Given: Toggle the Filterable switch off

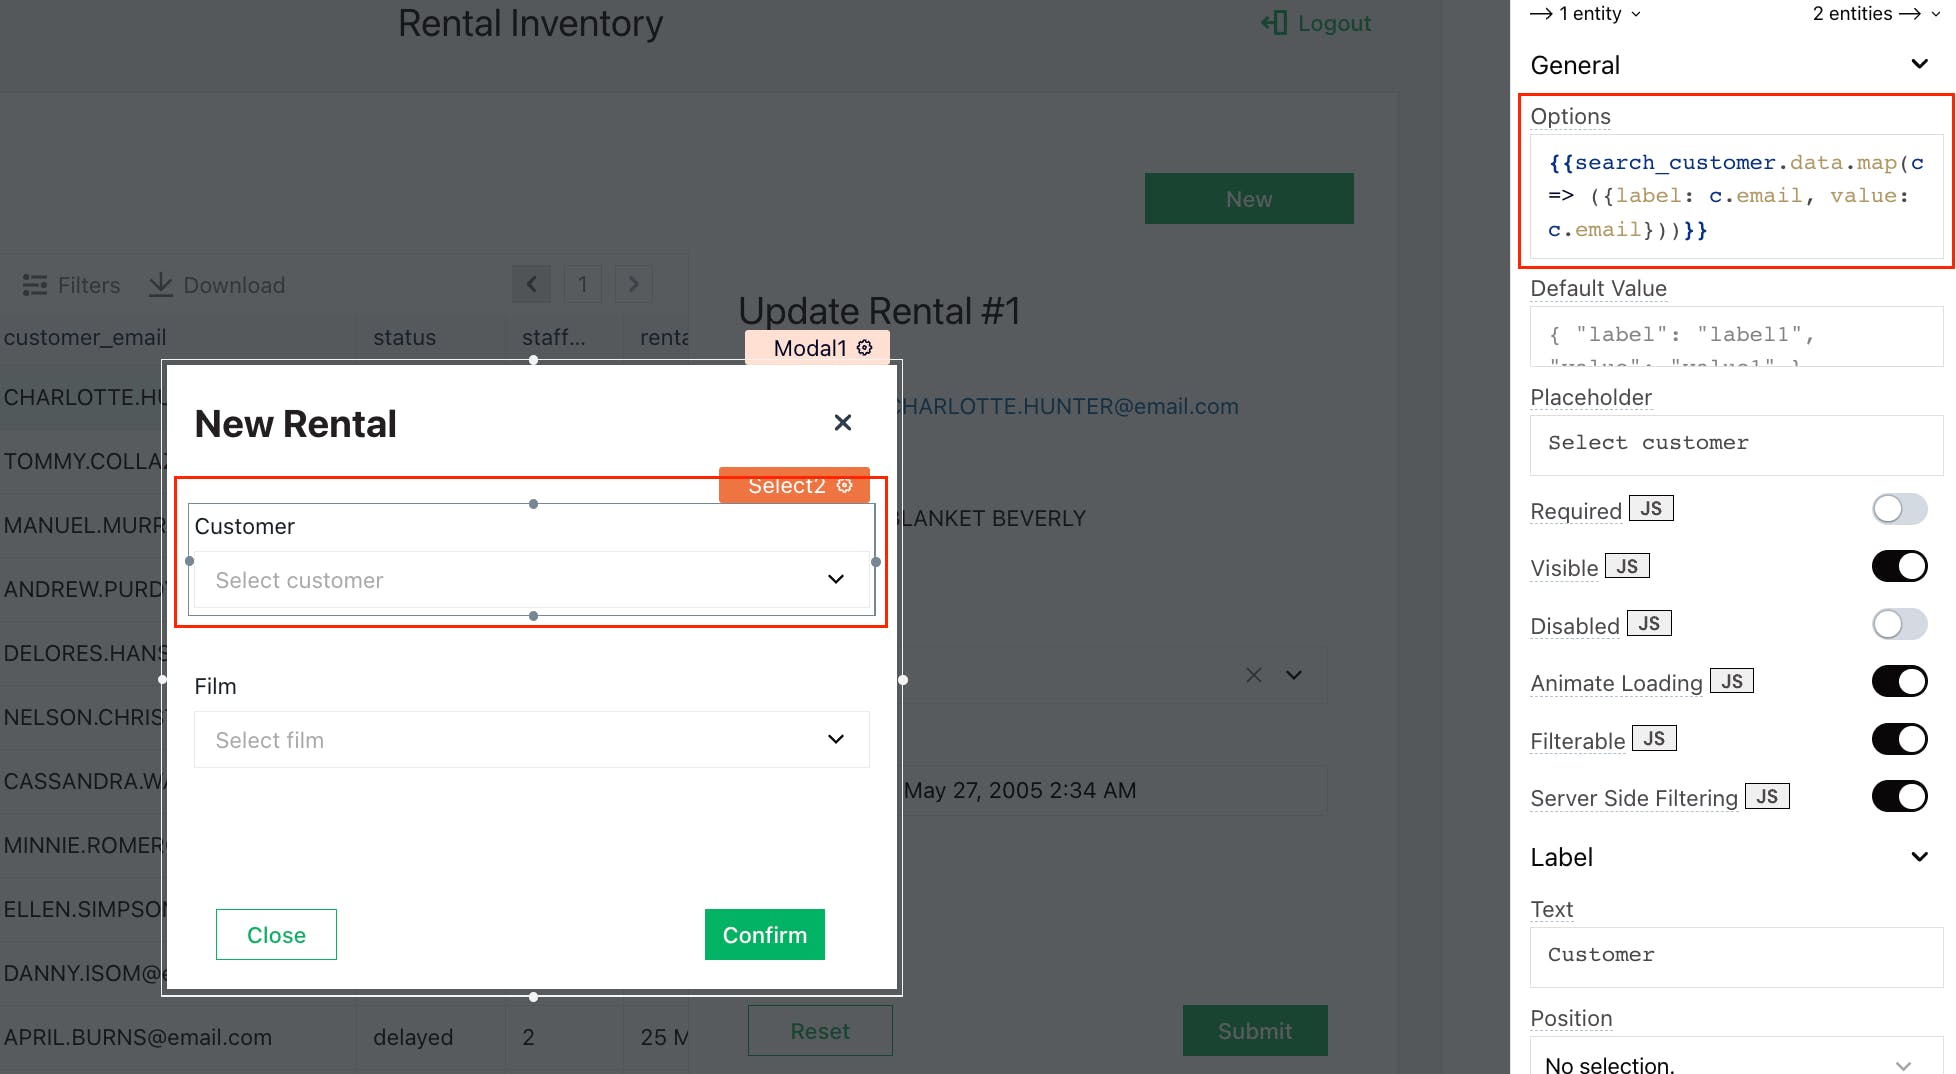Looking at the screenshot, I should (x=1899, y=740).
